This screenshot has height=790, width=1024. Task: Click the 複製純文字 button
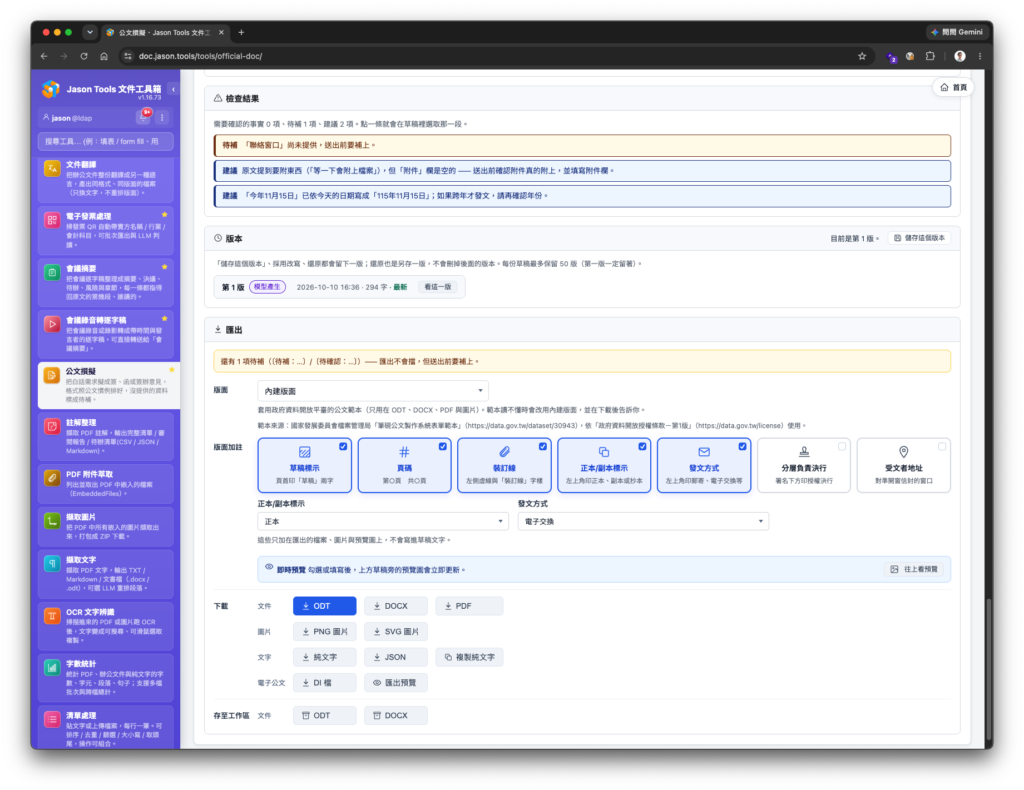pyautogui.click(x=469, y=657)
